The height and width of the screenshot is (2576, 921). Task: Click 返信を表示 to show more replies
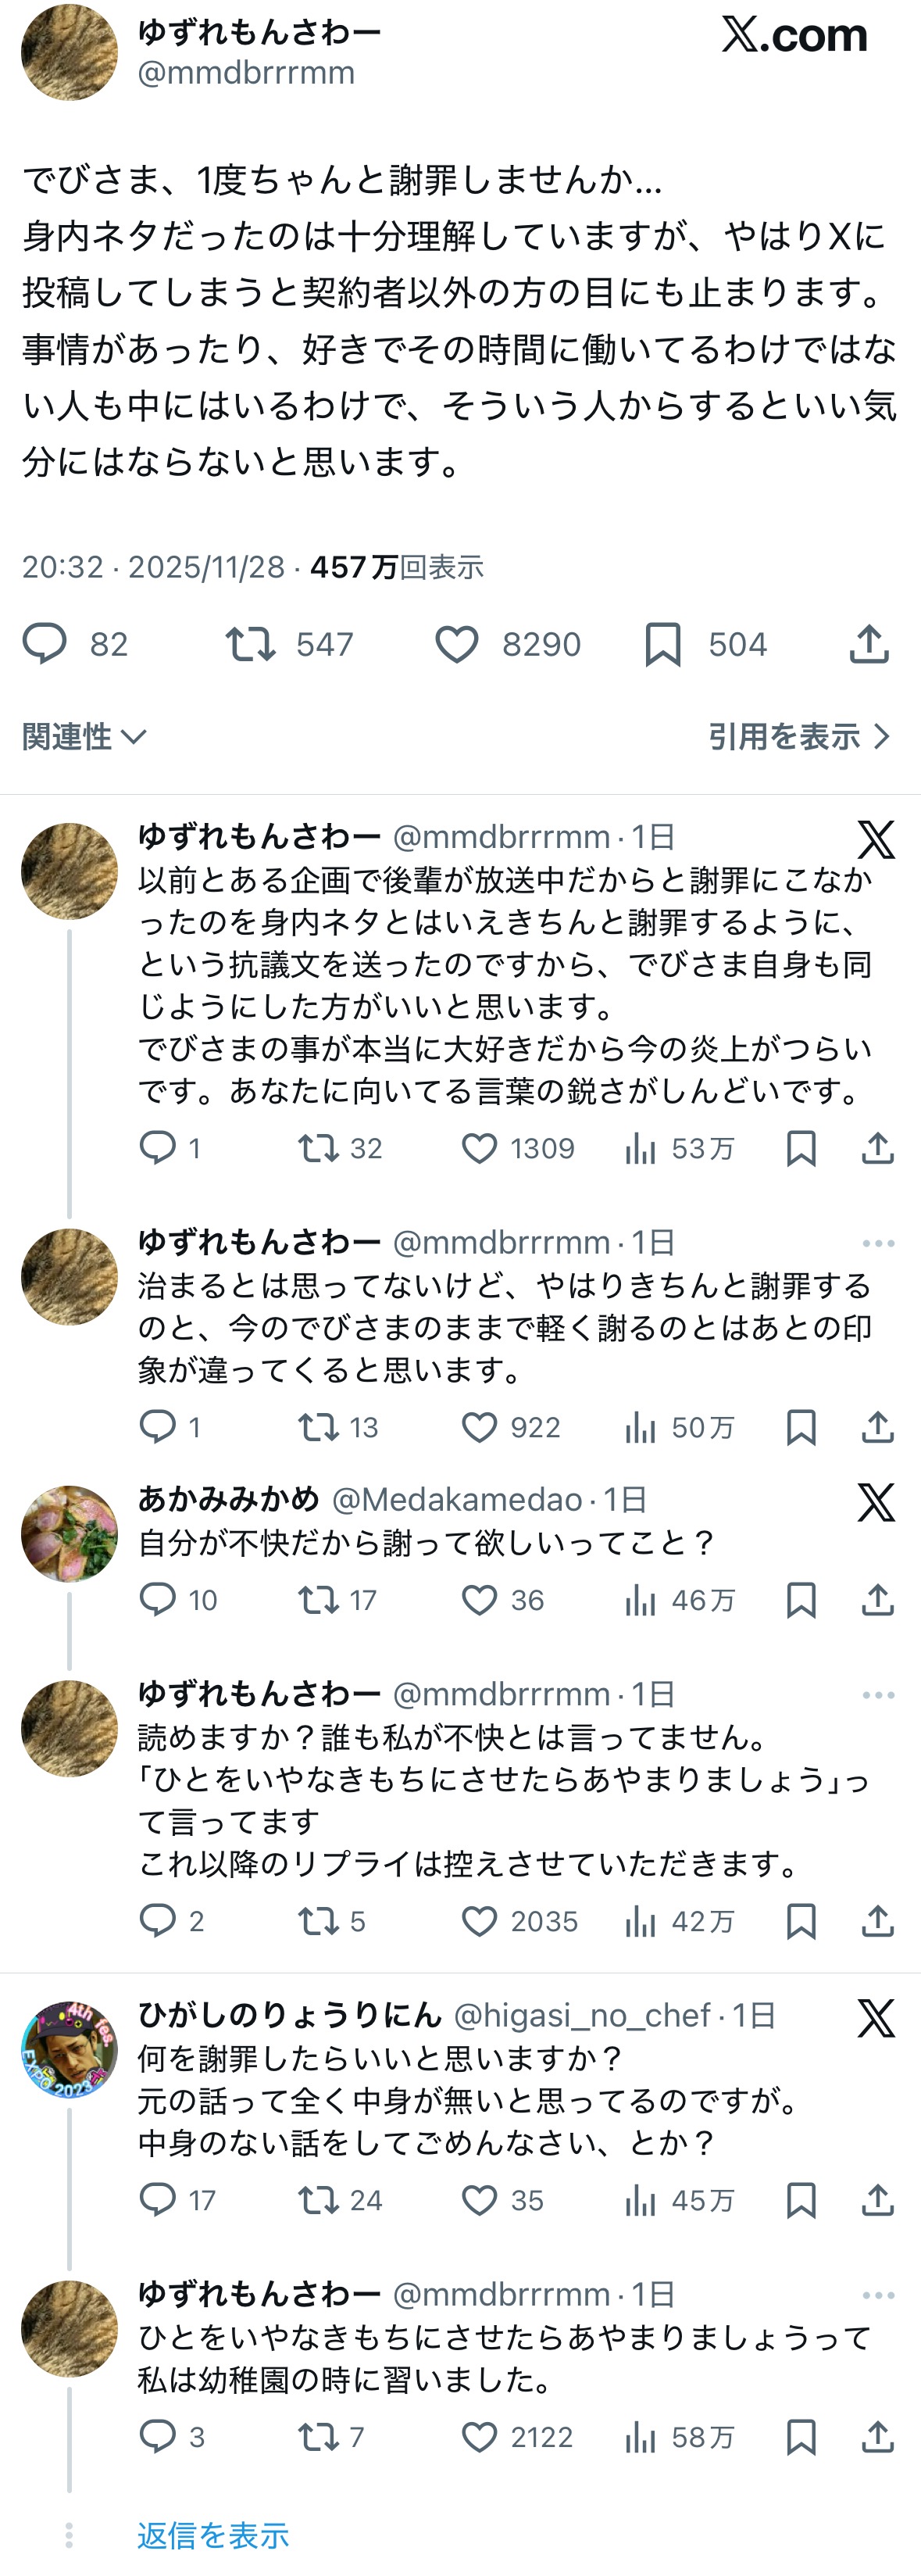coord(213,2535)
